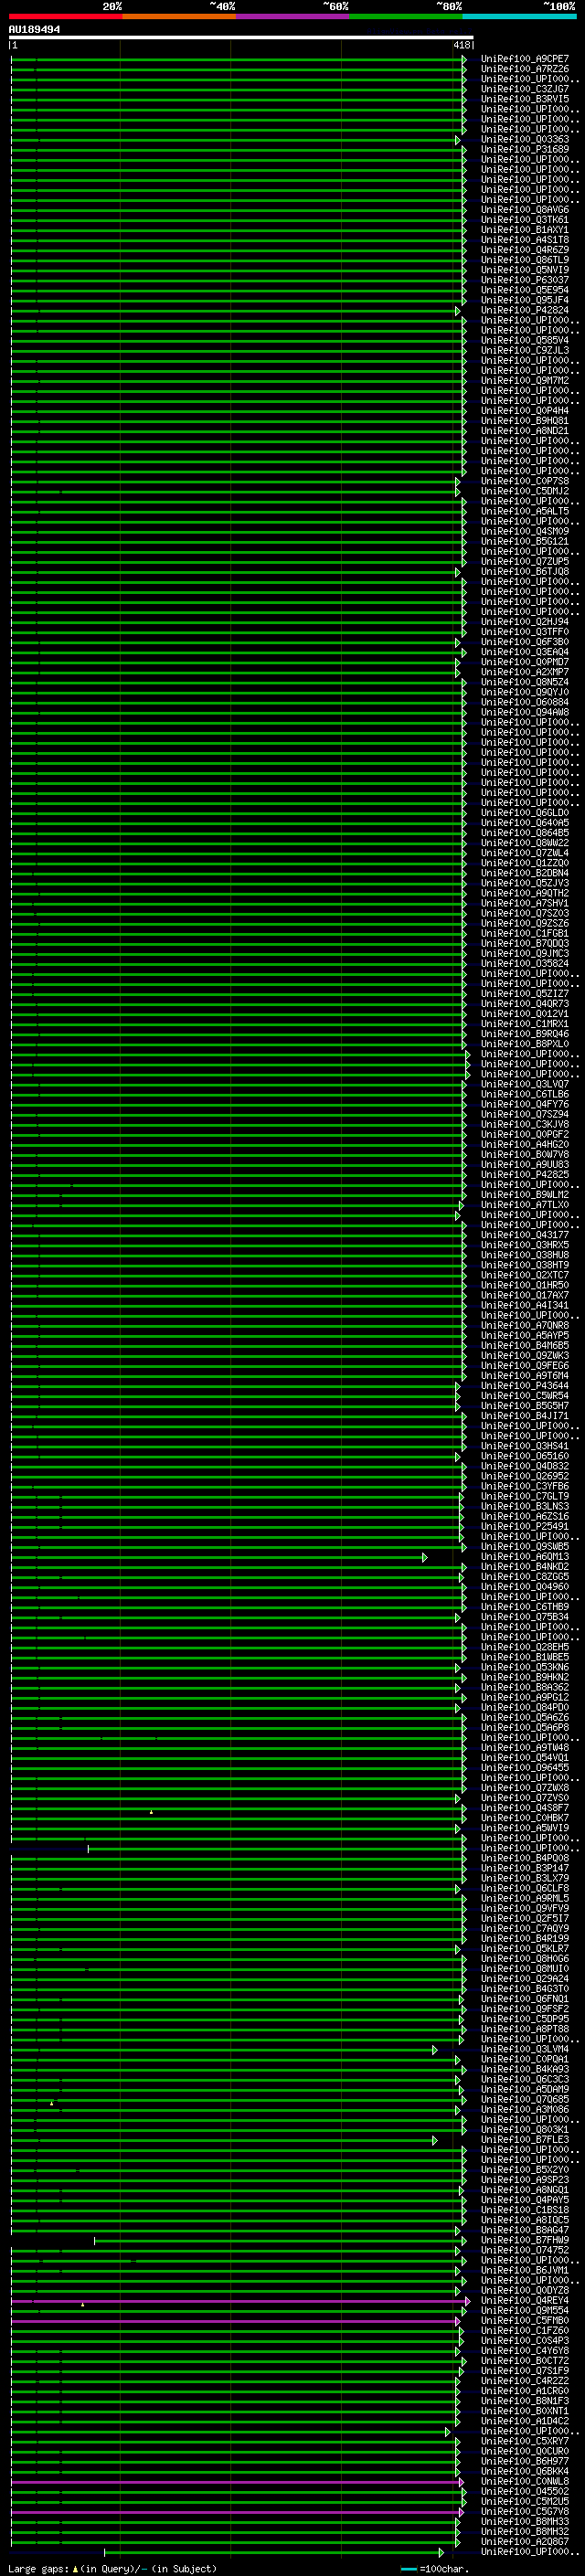
Task: Select the UniRef100_C5XRY7 label
Action: (x=524, y=2441)
